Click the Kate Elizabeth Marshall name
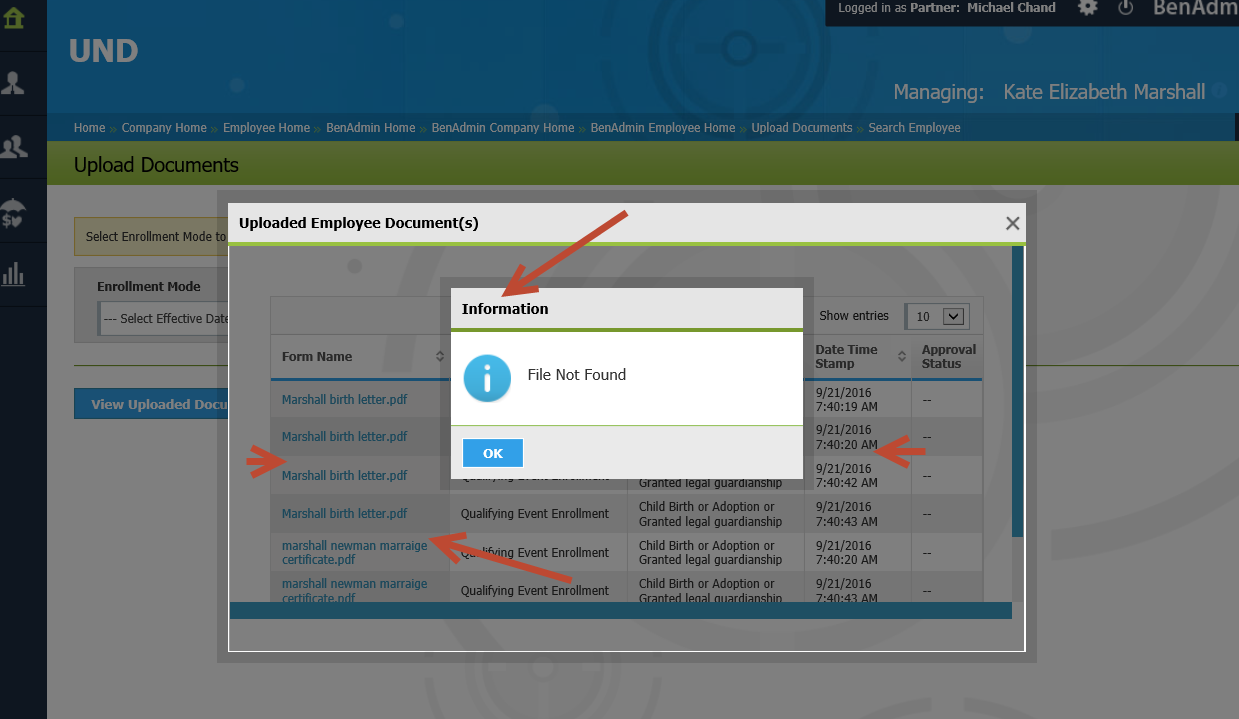1239x719 pixels. 1104,92
